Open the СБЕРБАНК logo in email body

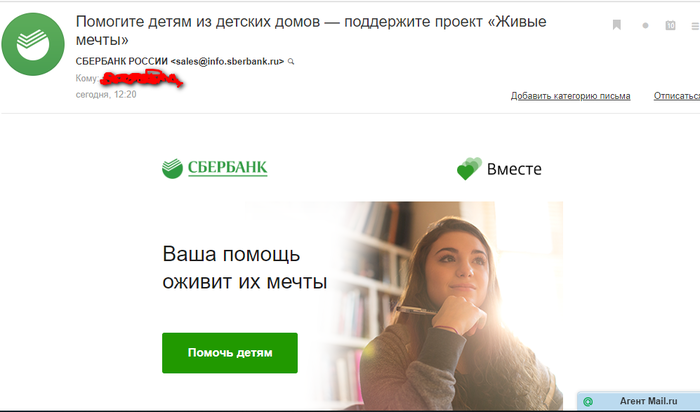[215, 168]
